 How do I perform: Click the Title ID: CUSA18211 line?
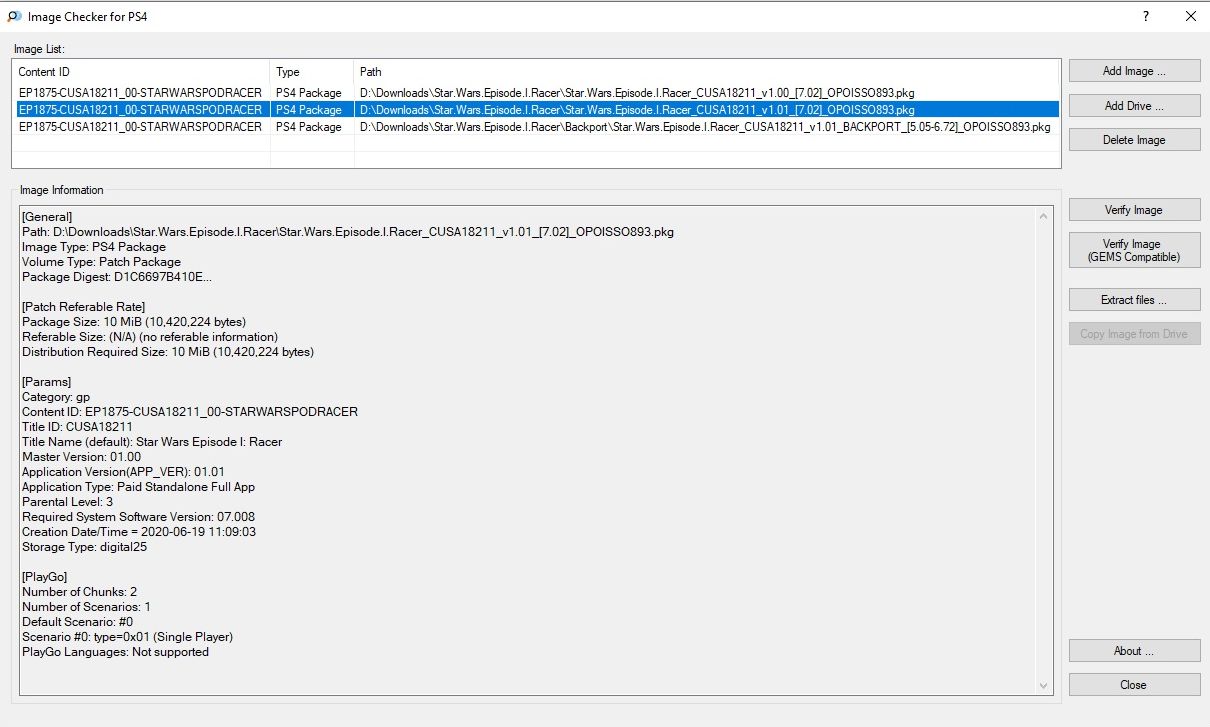77,427
